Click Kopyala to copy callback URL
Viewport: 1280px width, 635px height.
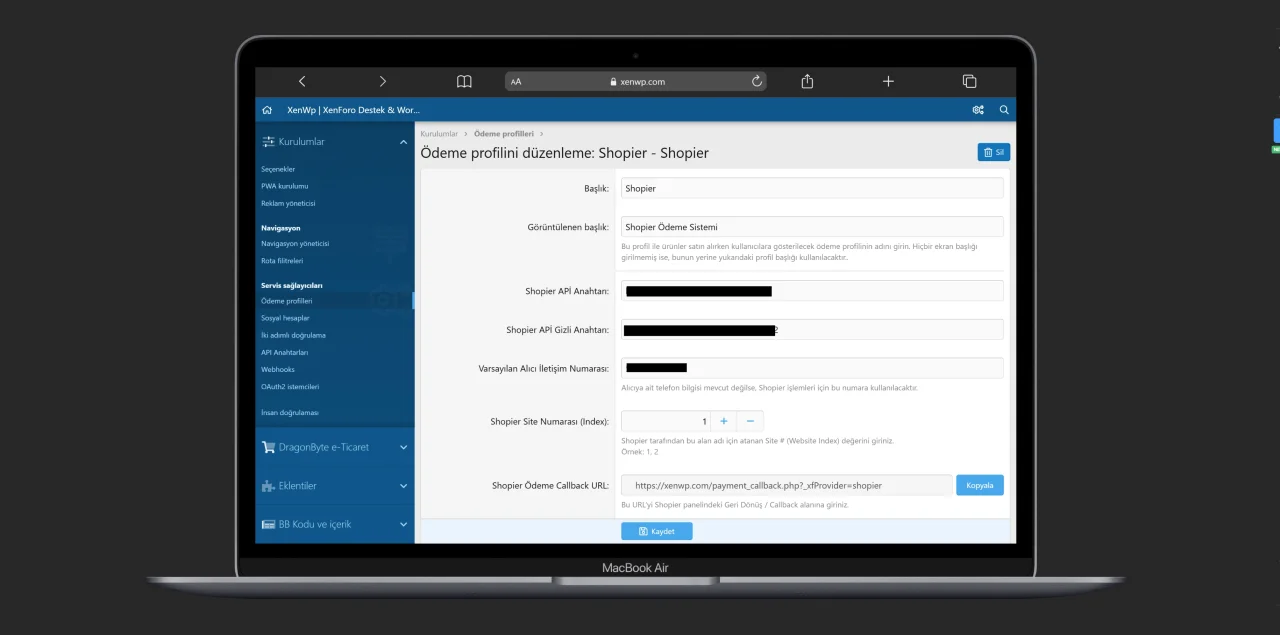tap(979, 485)
